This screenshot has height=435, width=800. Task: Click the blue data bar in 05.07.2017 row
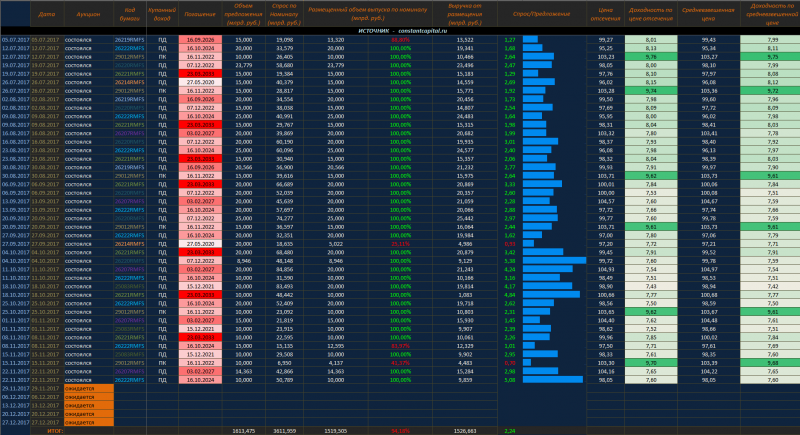pos(530,38)
